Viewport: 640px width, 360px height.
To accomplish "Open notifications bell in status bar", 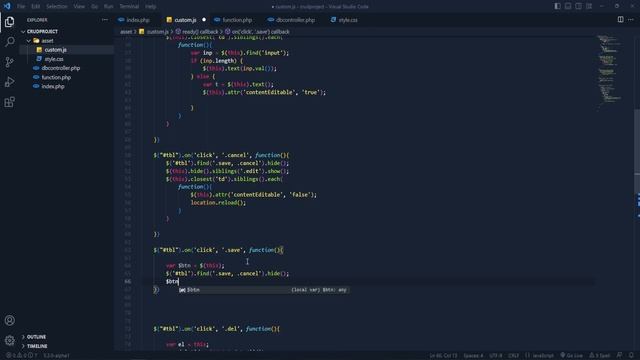I will coord(631,356).
